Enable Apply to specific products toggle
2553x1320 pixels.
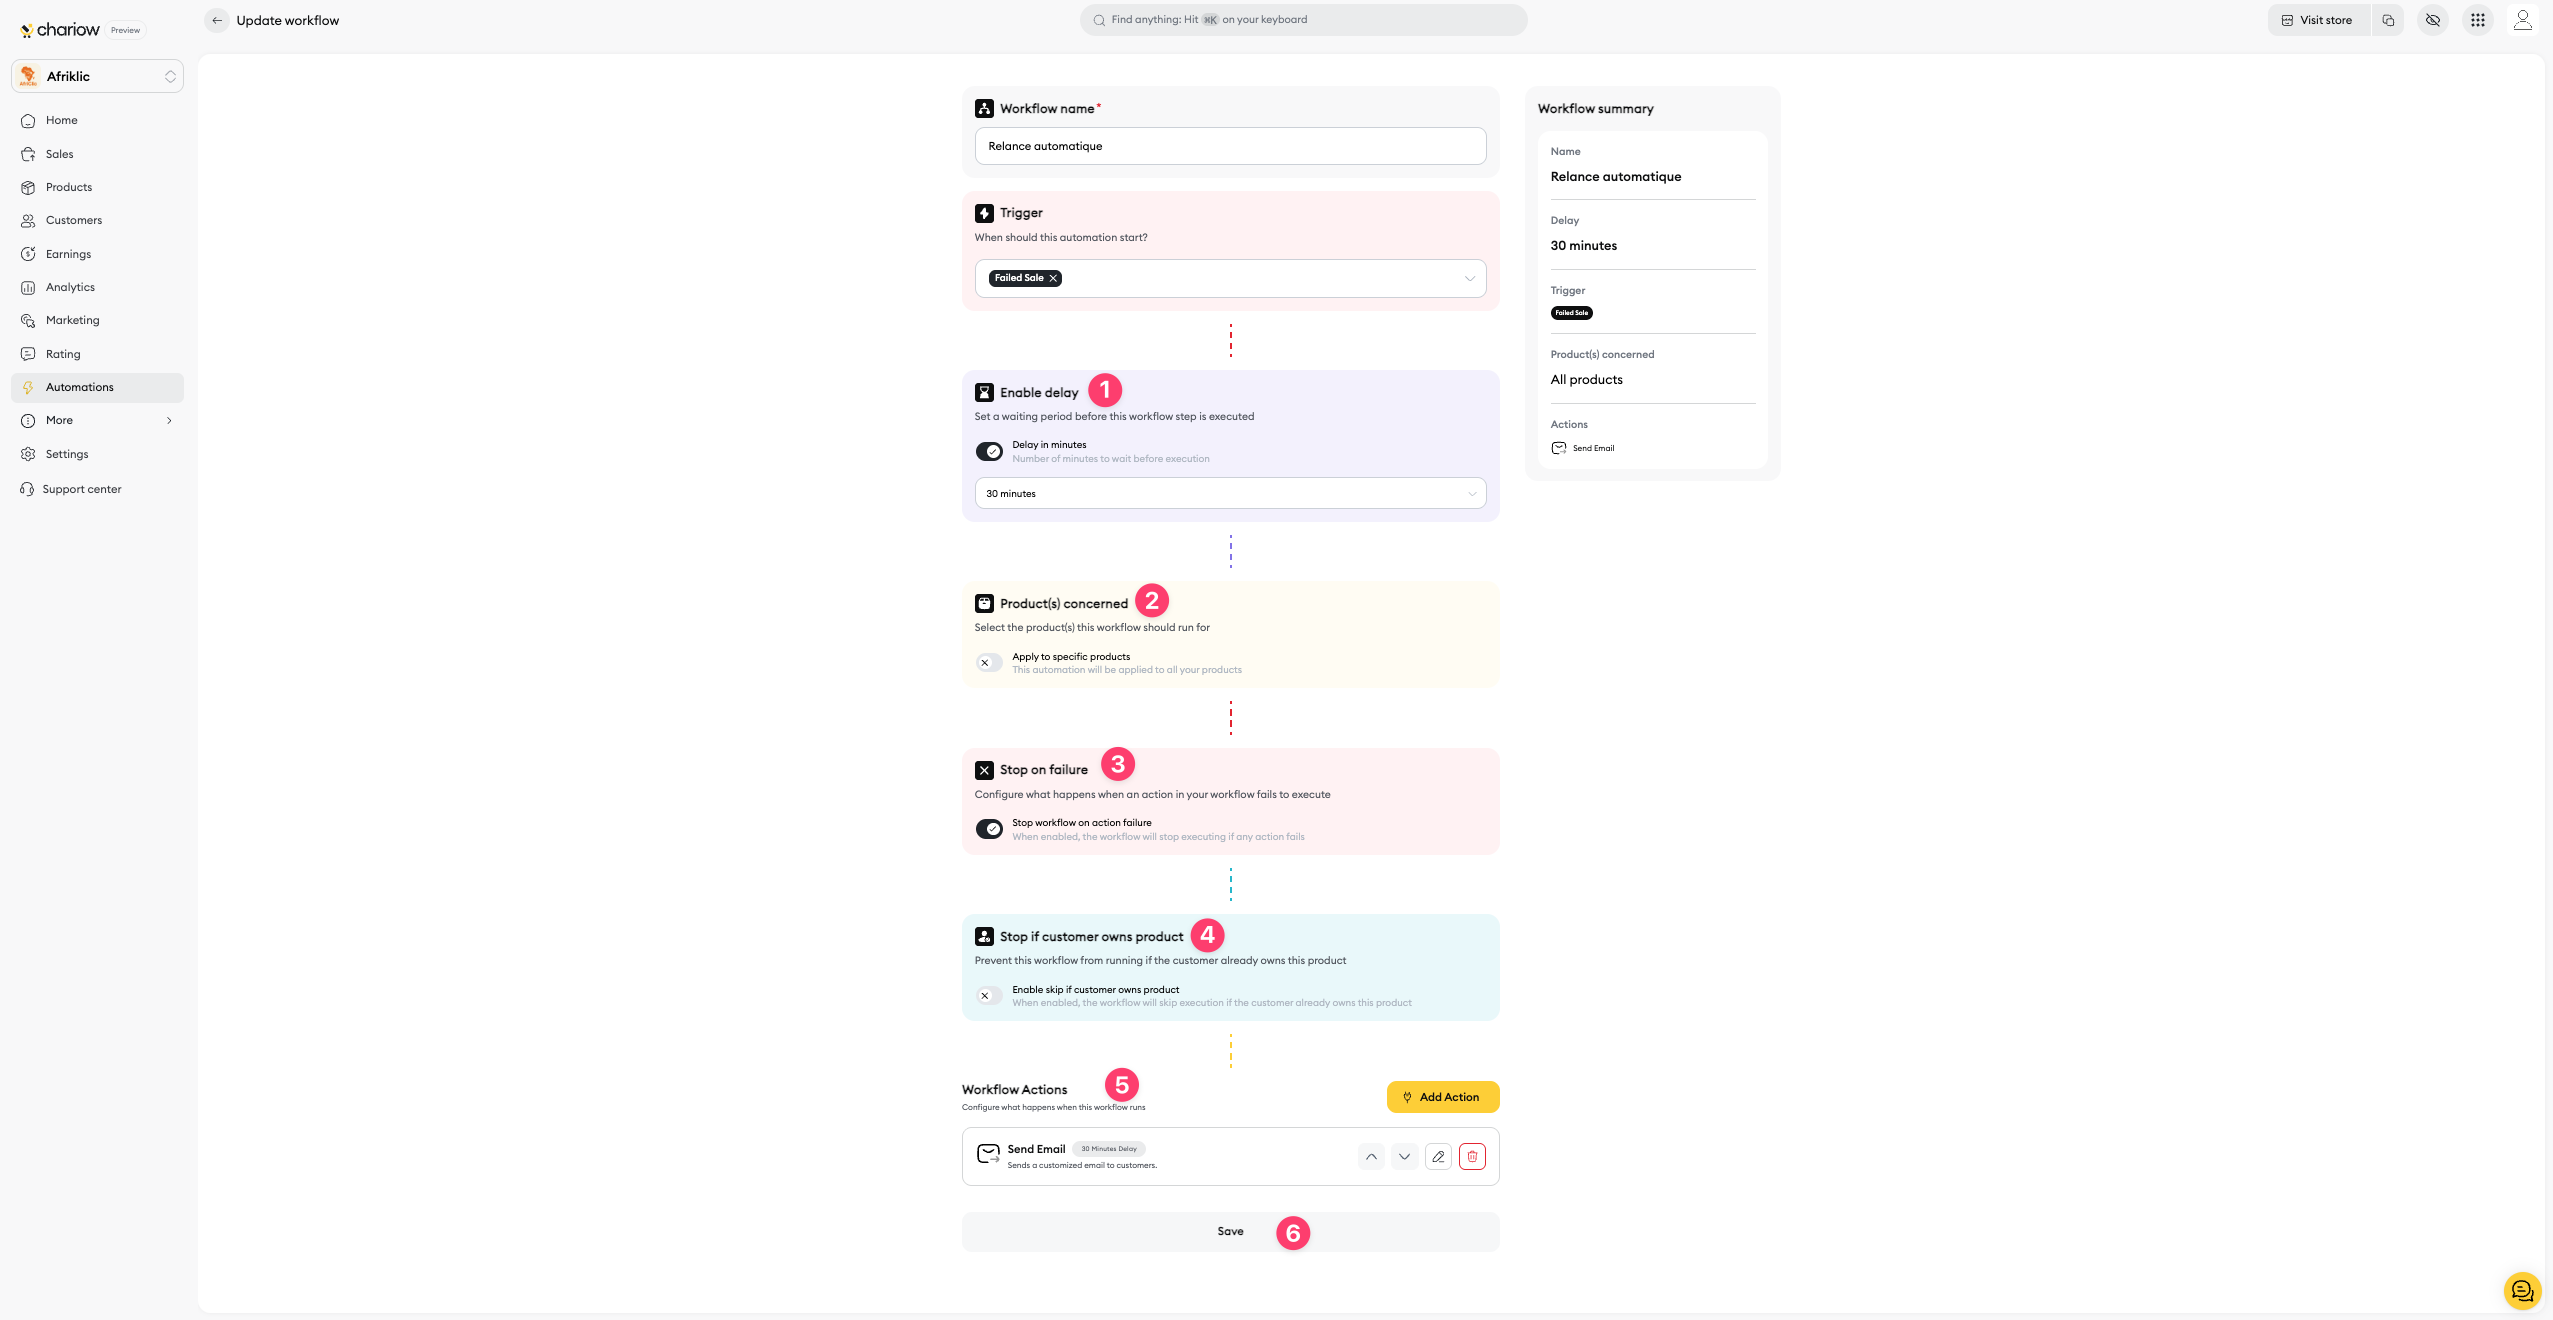click(989, 663)
